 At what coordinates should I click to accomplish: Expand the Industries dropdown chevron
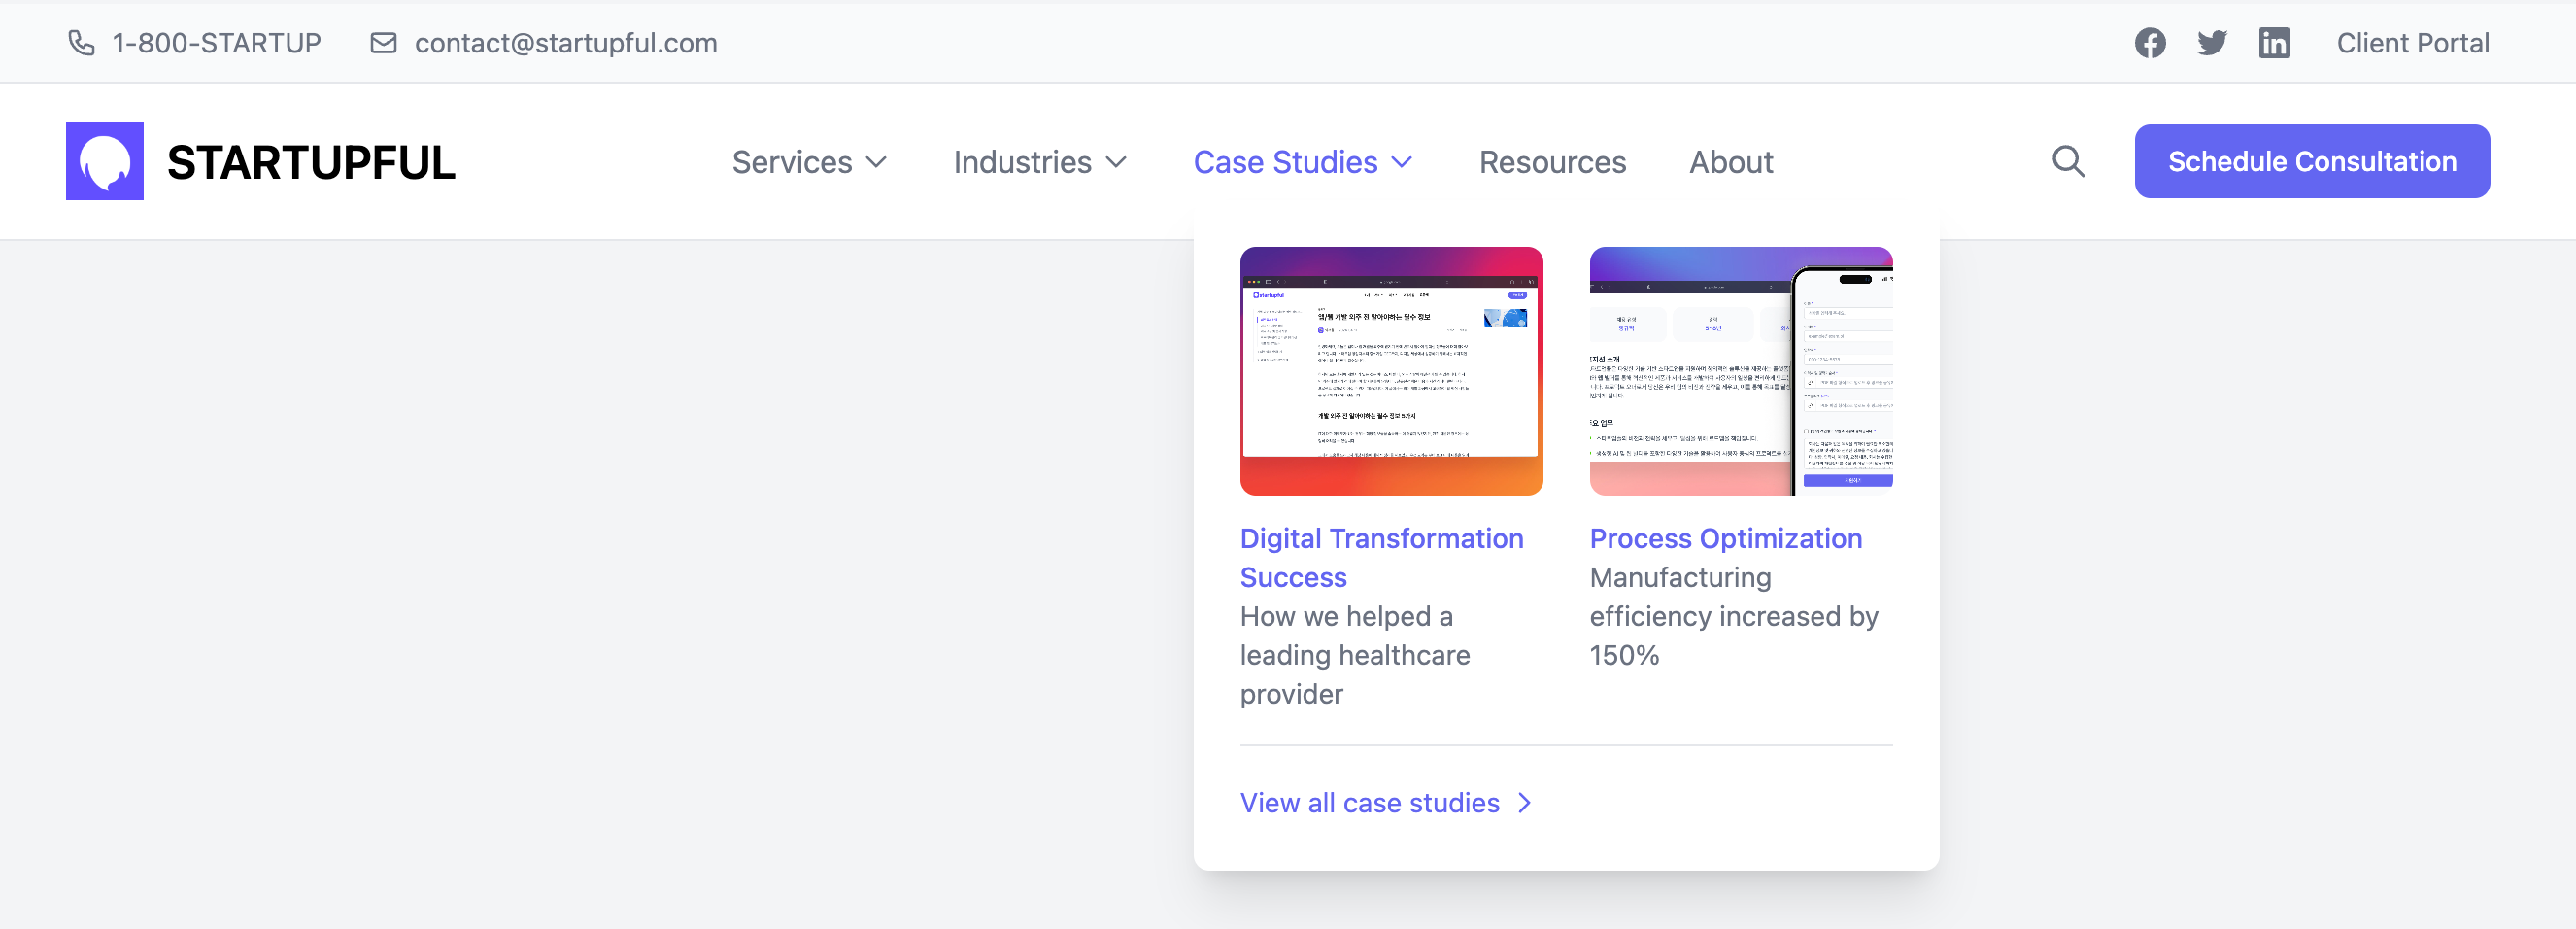1116,162
